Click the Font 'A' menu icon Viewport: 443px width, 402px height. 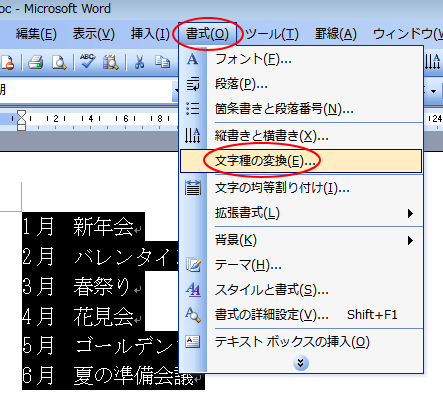pyautogui.click(x=193, y=60)
